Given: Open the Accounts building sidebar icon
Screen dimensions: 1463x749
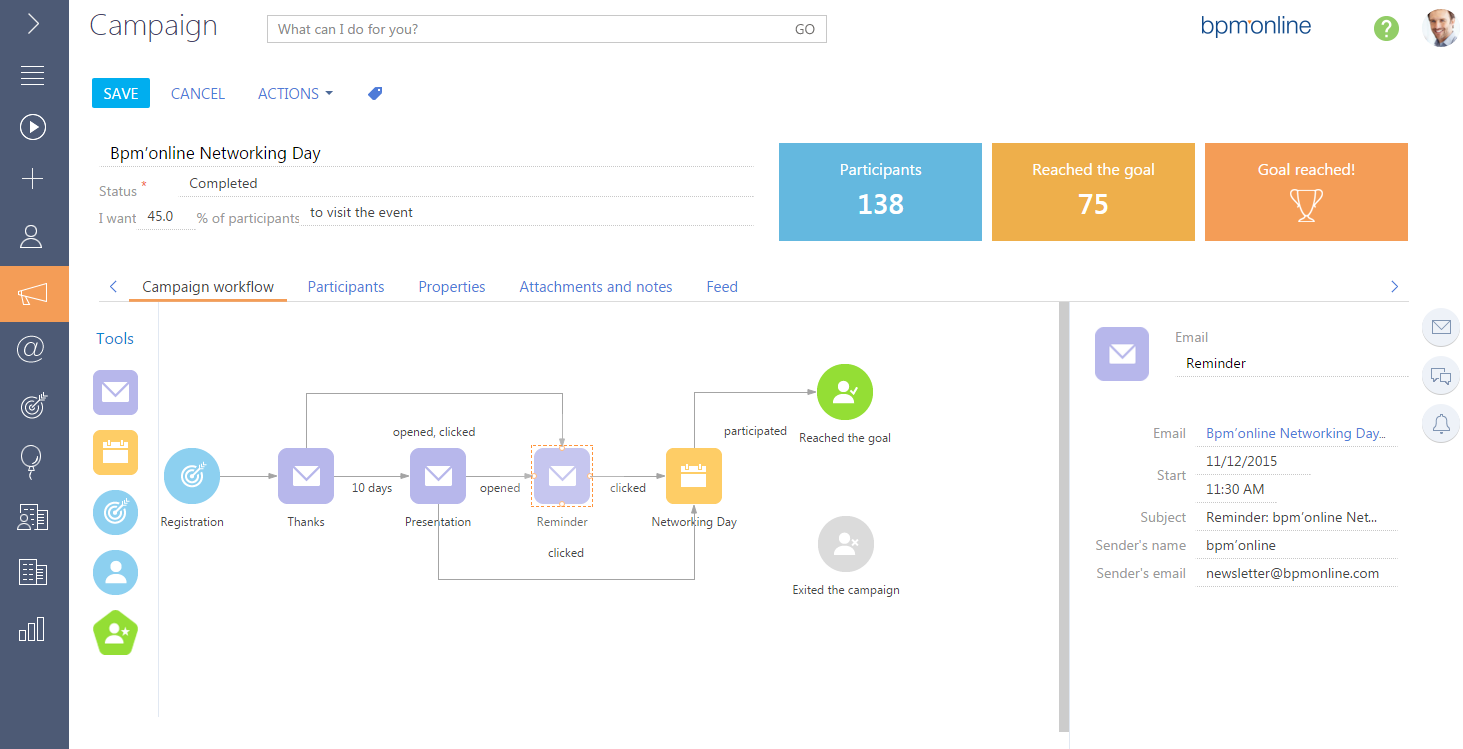Looking at the screenshot, I should [x=32, y=517].
